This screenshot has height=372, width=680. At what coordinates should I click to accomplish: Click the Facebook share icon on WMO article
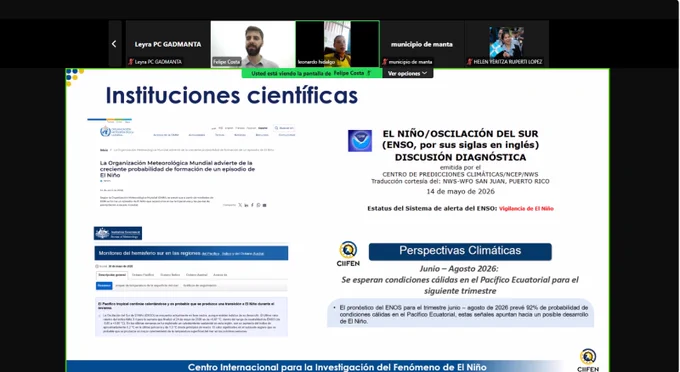tap(252, 205)
